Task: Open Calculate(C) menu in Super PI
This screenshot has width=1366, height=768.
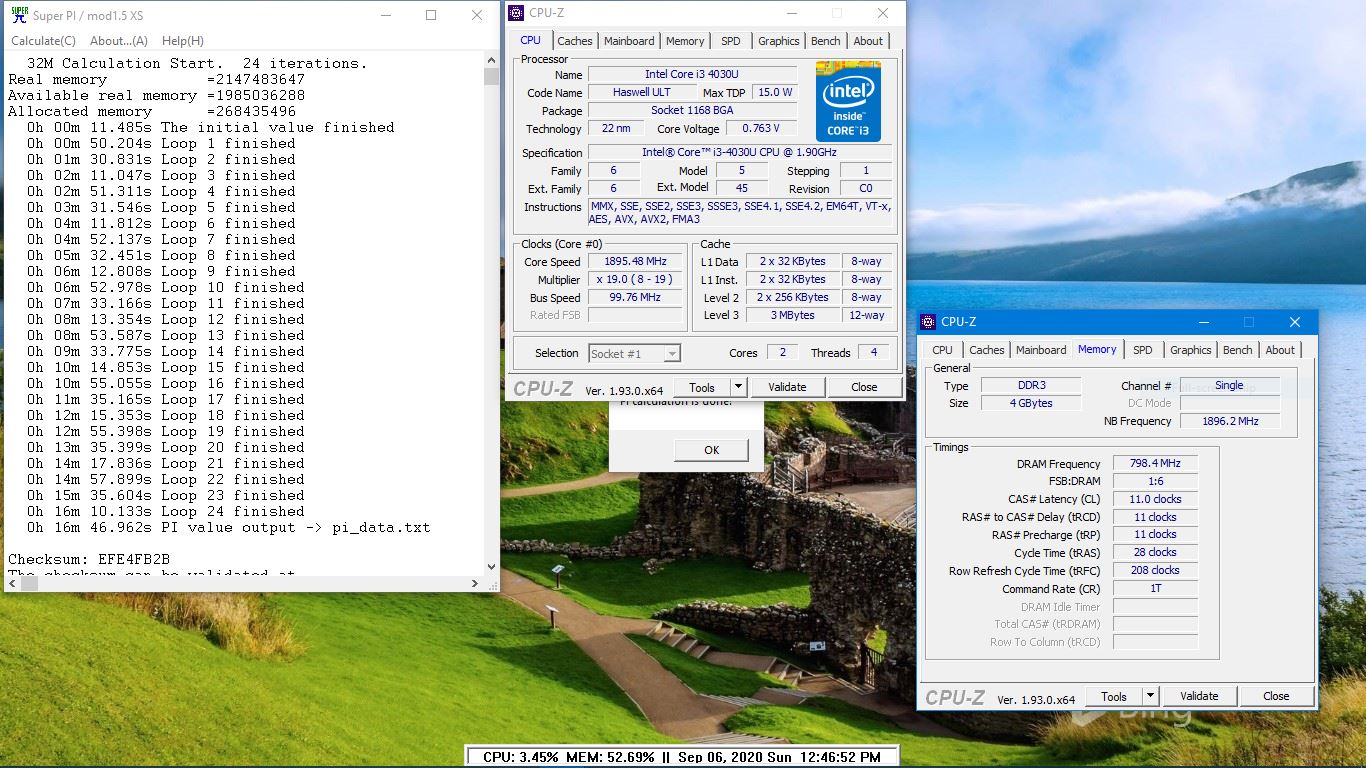Action: pos(43,41)
